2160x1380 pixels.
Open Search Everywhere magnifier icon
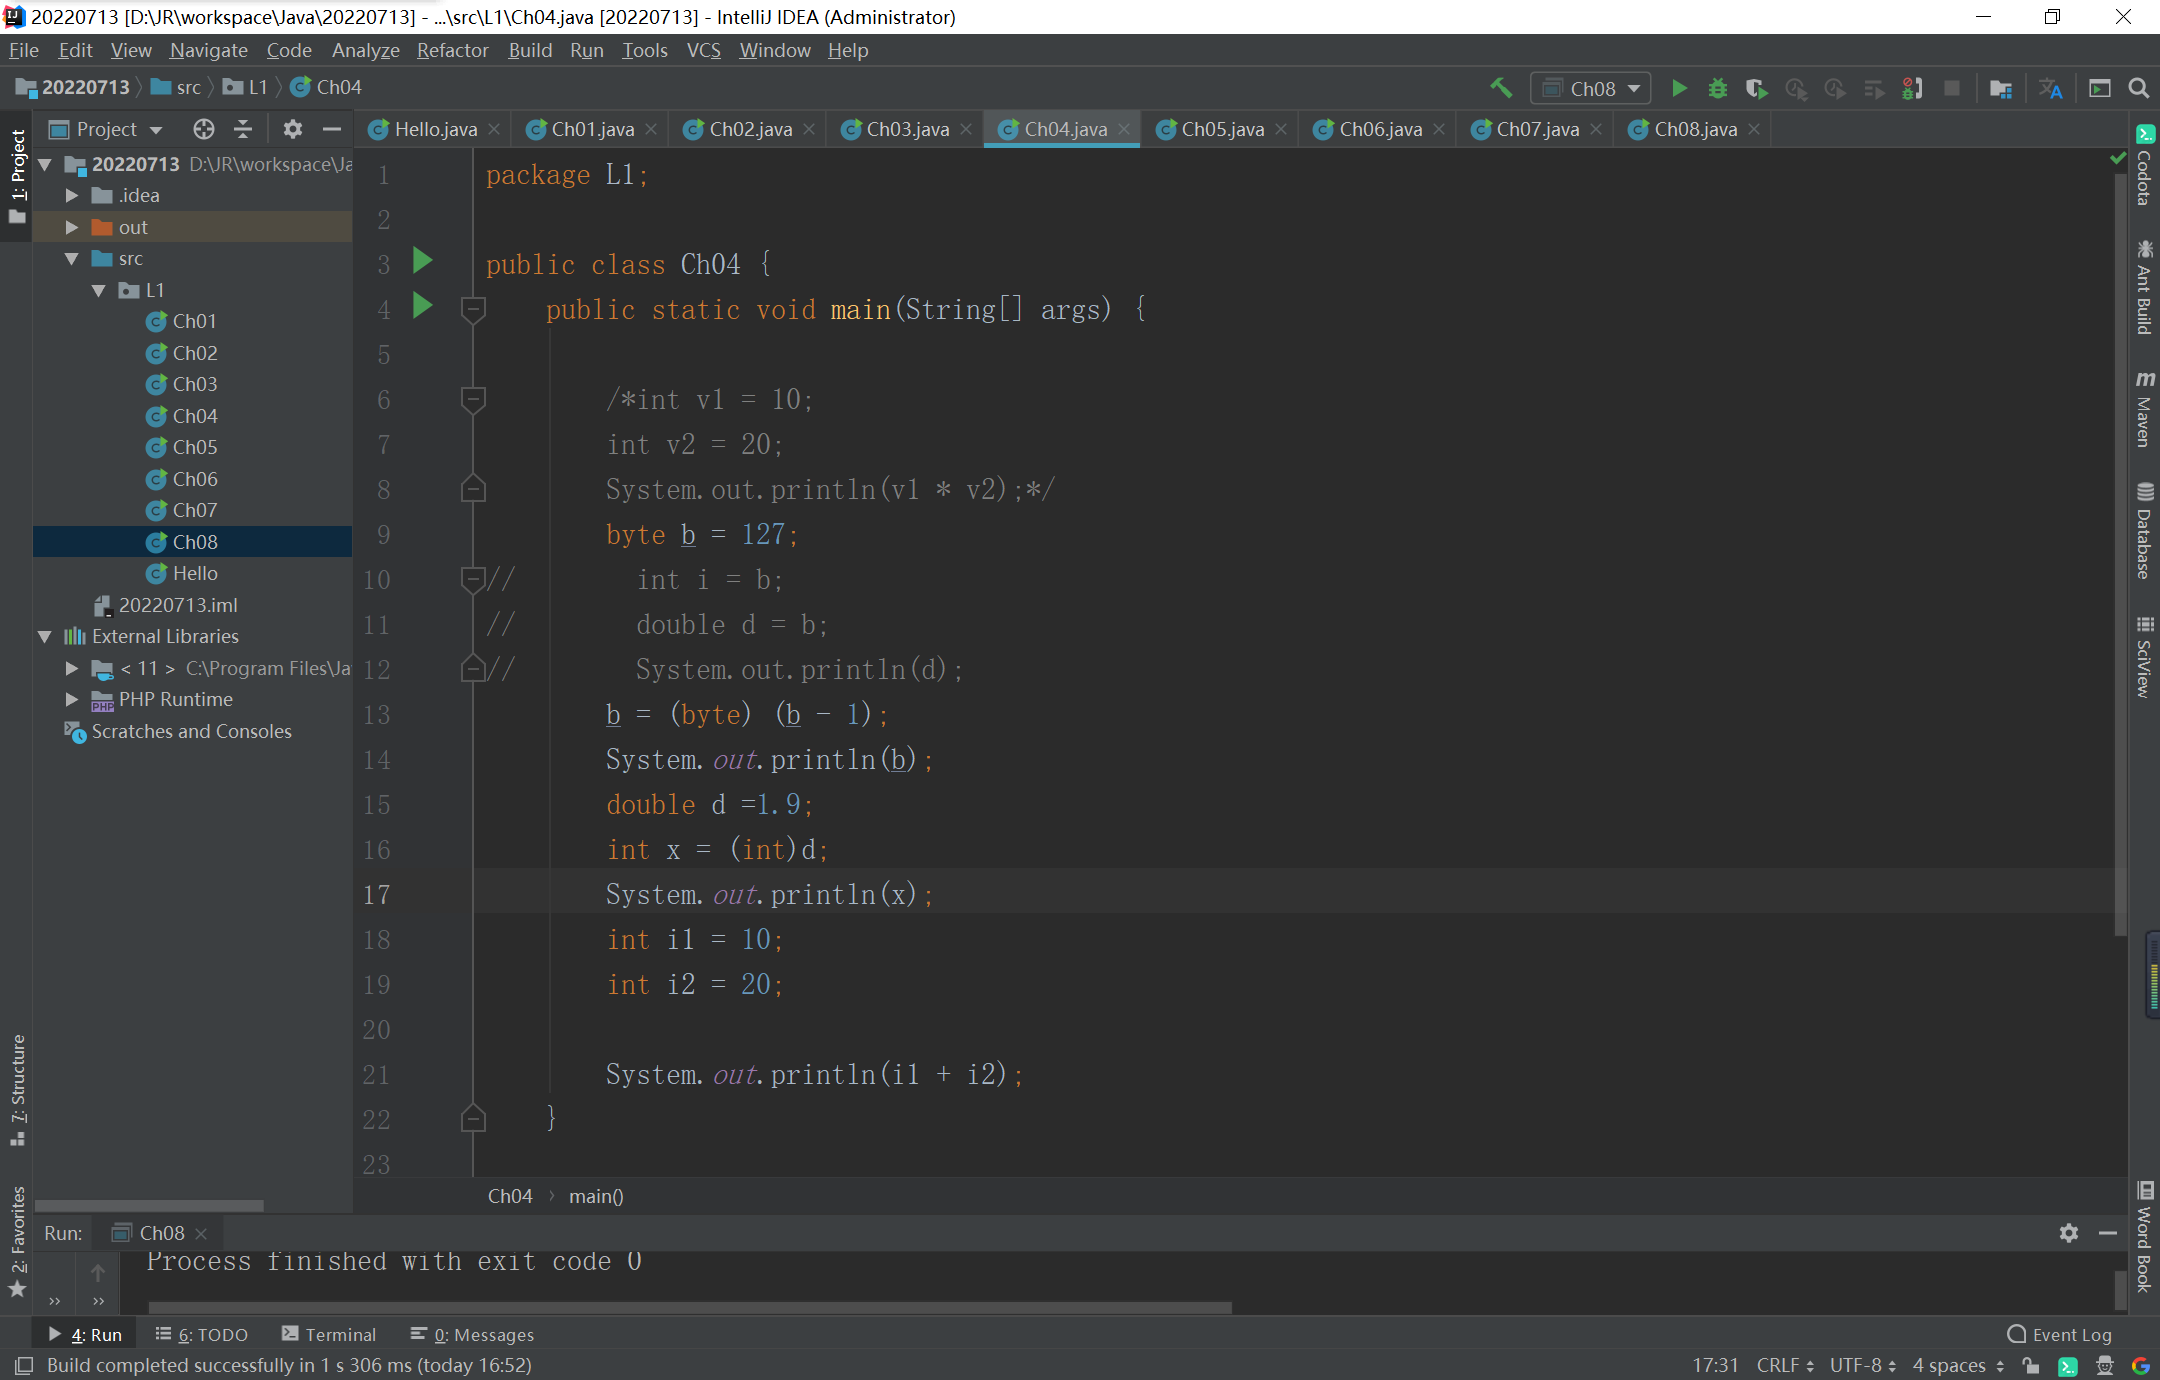tap(2138, 89)
